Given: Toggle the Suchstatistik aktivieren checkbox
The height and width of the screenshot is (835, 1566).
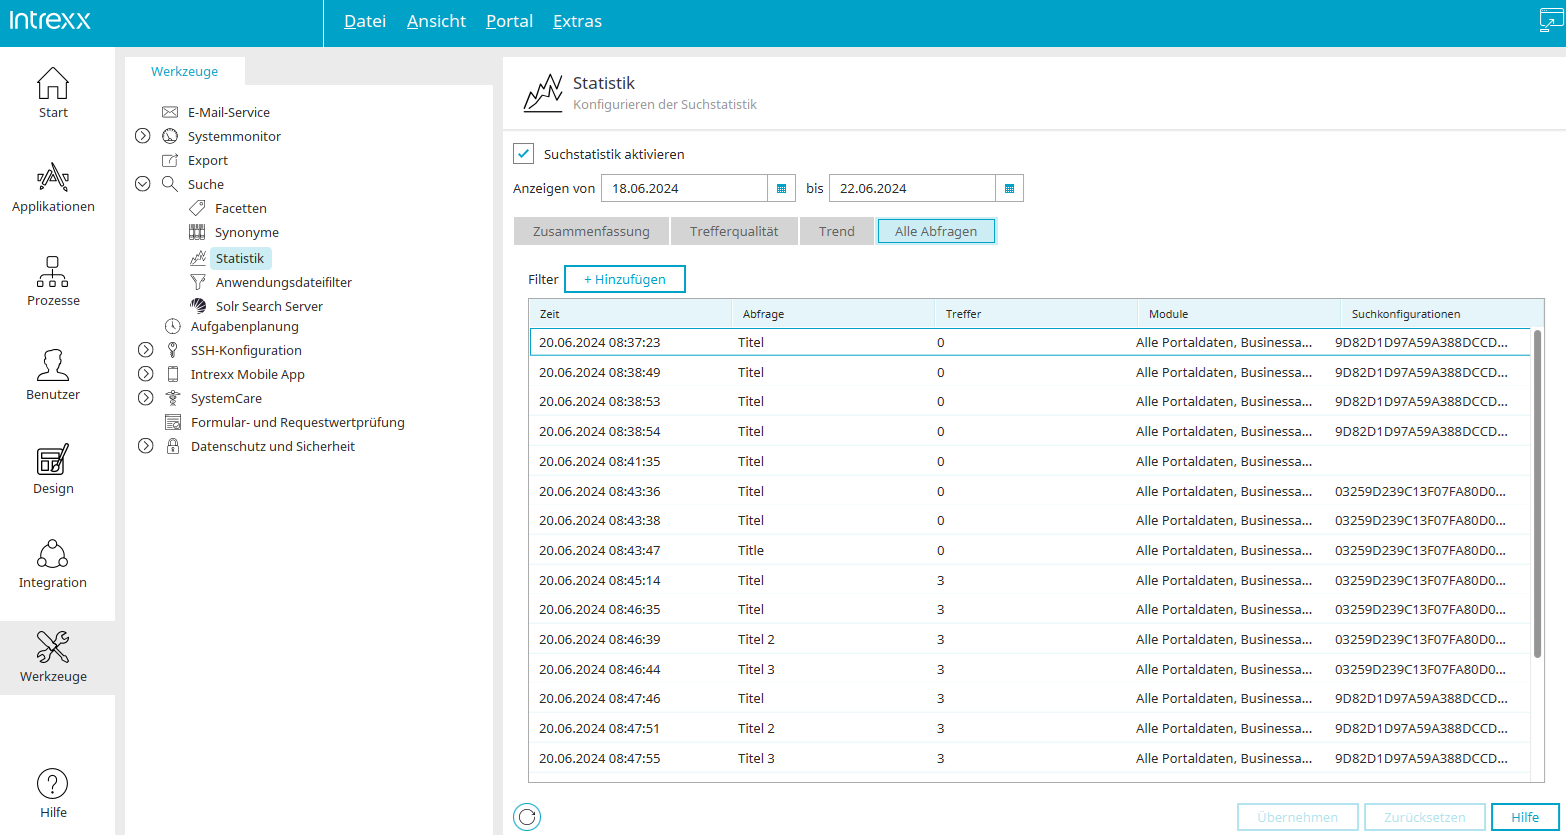Looking at the screenshot, I should click(x=523, y=154).
